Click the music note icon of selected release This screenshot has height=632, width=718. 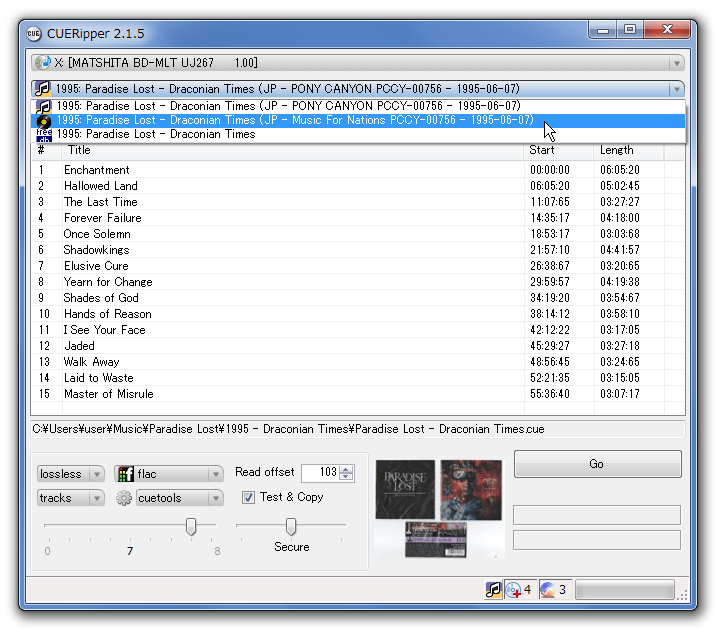click(x=43, y=89)
